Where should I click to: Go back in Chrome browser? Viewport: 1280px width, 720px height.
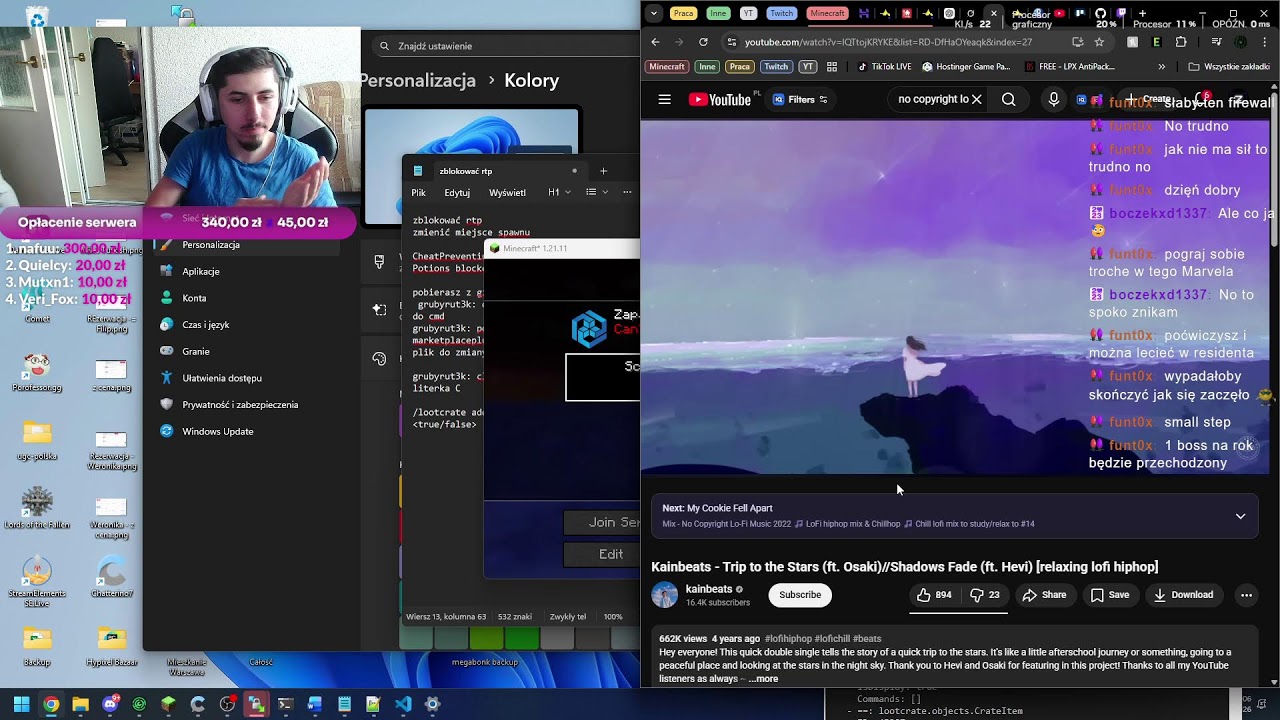click(x=655, y=42)
